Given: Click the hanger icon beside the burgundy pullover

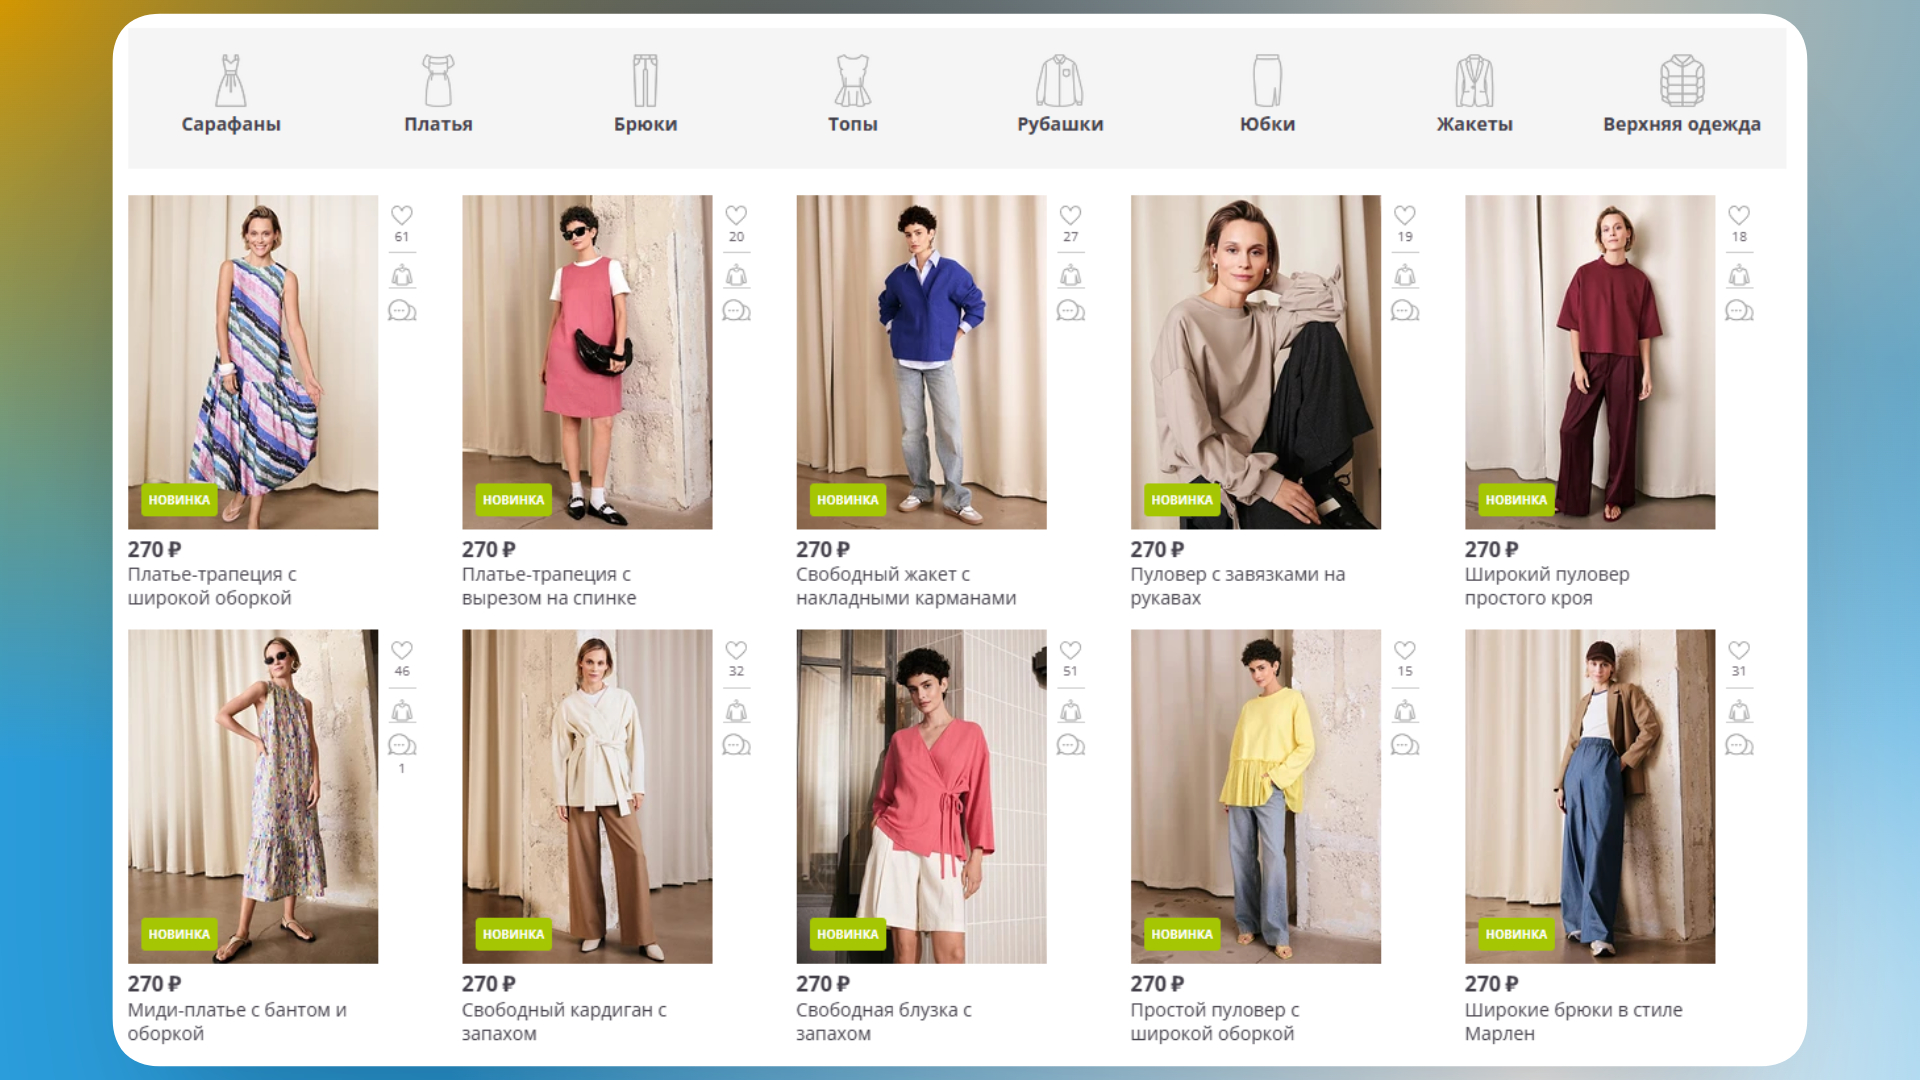Looking at the screenshot, I should point(1739,276).
